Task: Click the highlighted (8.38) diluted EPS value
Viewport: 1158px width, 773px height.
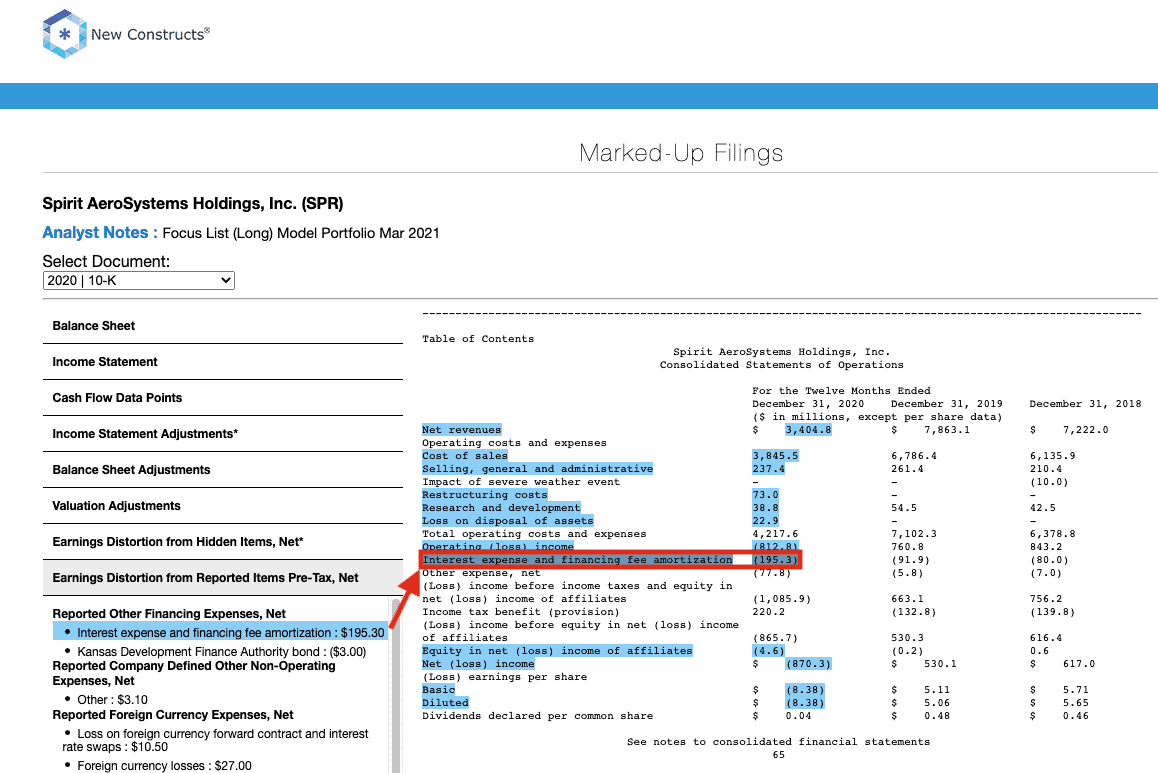Action: click(805, 703)
